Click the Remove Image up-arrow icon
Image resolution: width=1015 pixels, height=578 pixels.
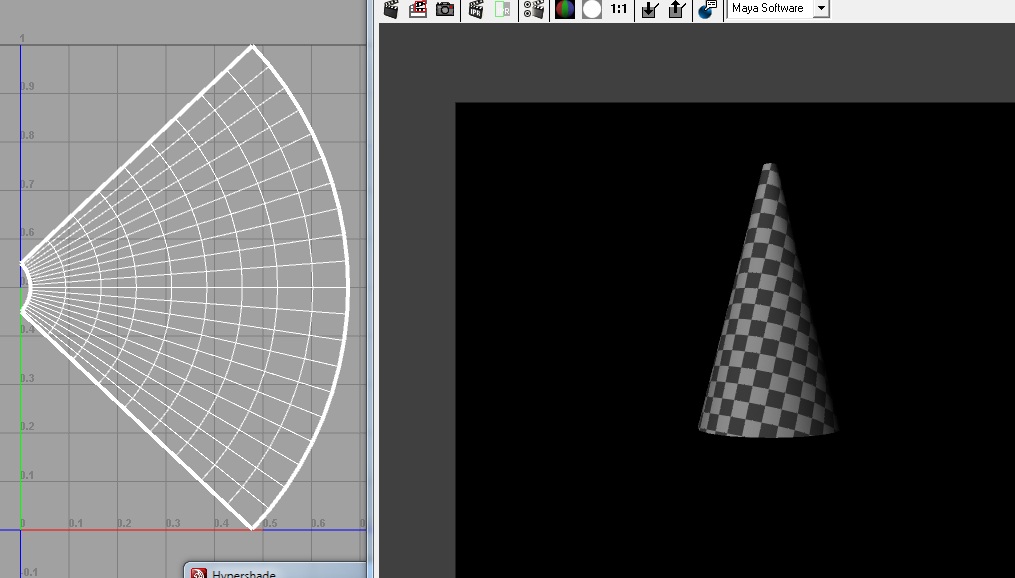[676, 9]
